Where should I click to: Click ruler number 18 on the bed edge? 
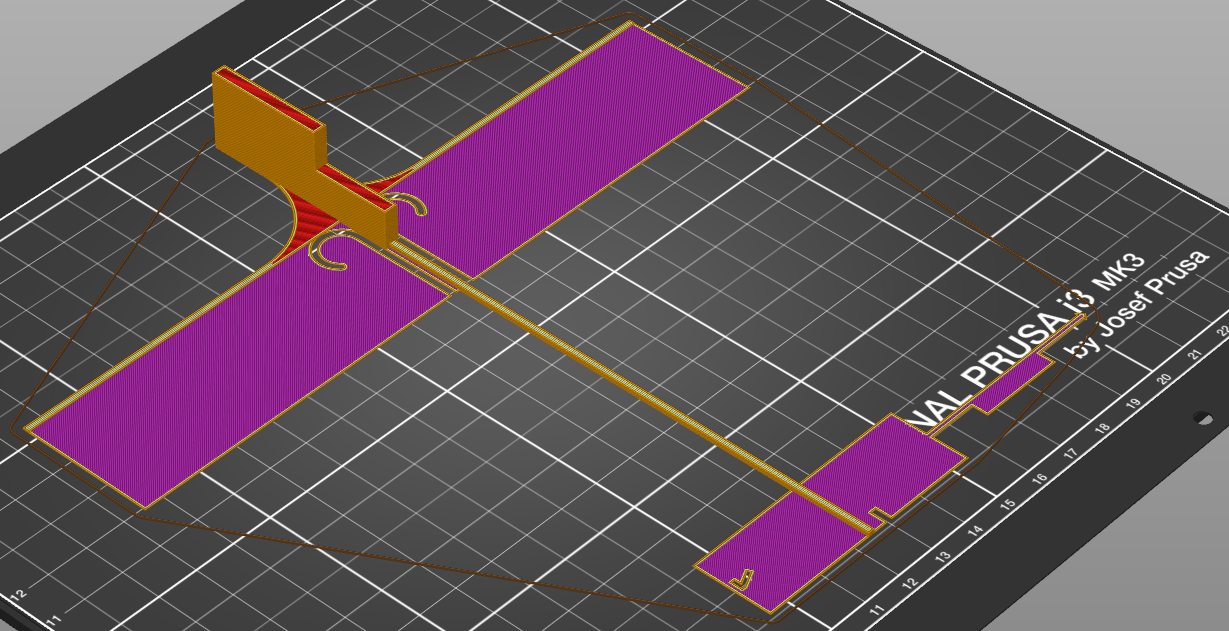click(x=1101, y=429)
